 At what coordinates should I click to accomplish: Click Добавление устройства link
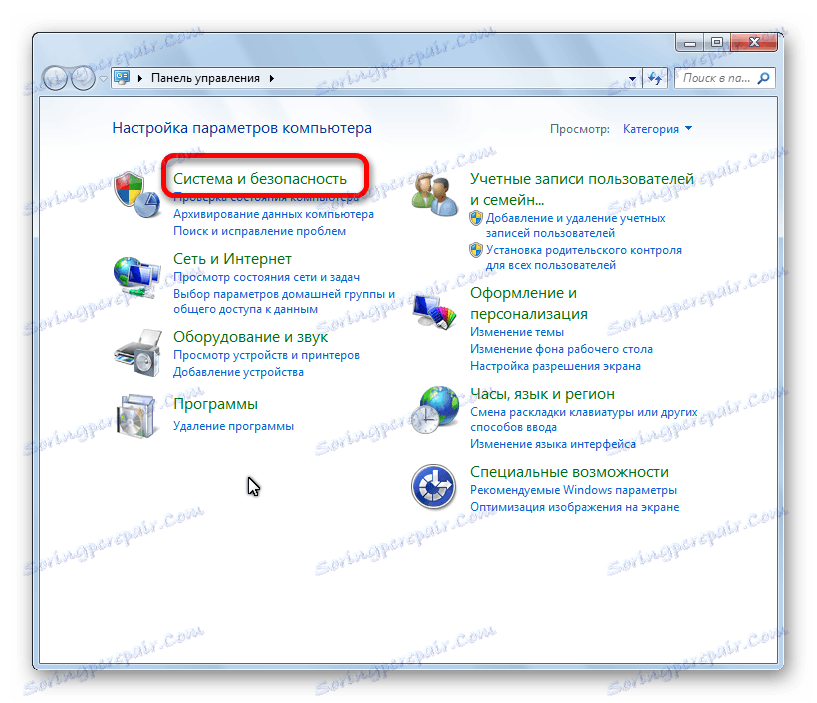pyautogui.click(x=238, y=372)
